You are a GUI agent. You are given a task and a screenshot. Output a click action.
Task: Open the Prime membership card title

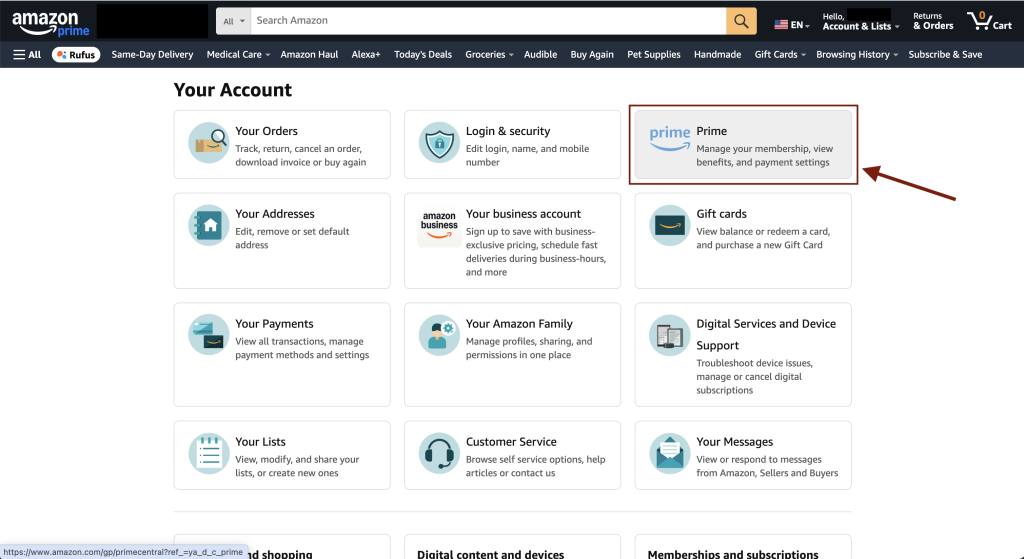tap(711, 131)
